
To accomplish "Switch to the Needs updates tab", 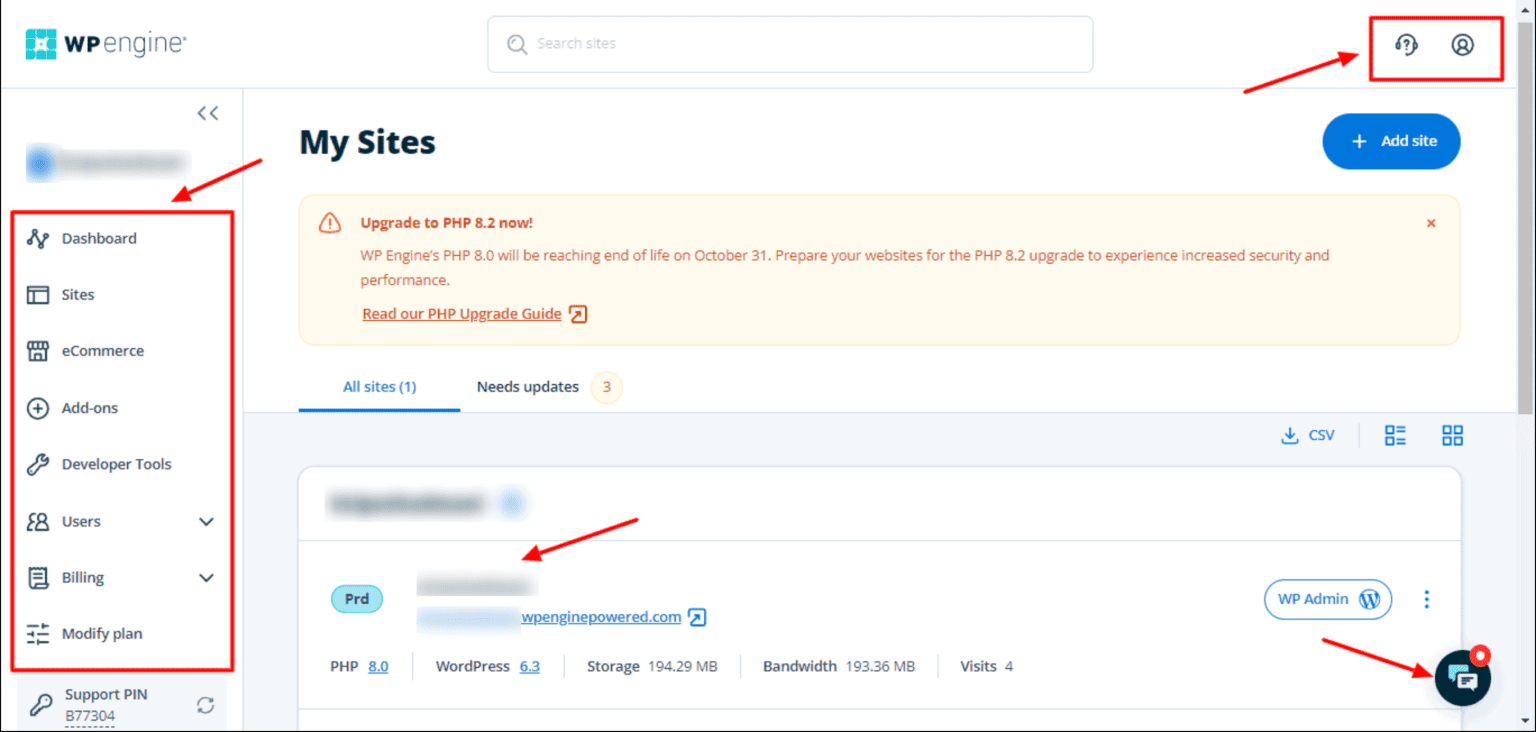I will [x=528, y=387].
